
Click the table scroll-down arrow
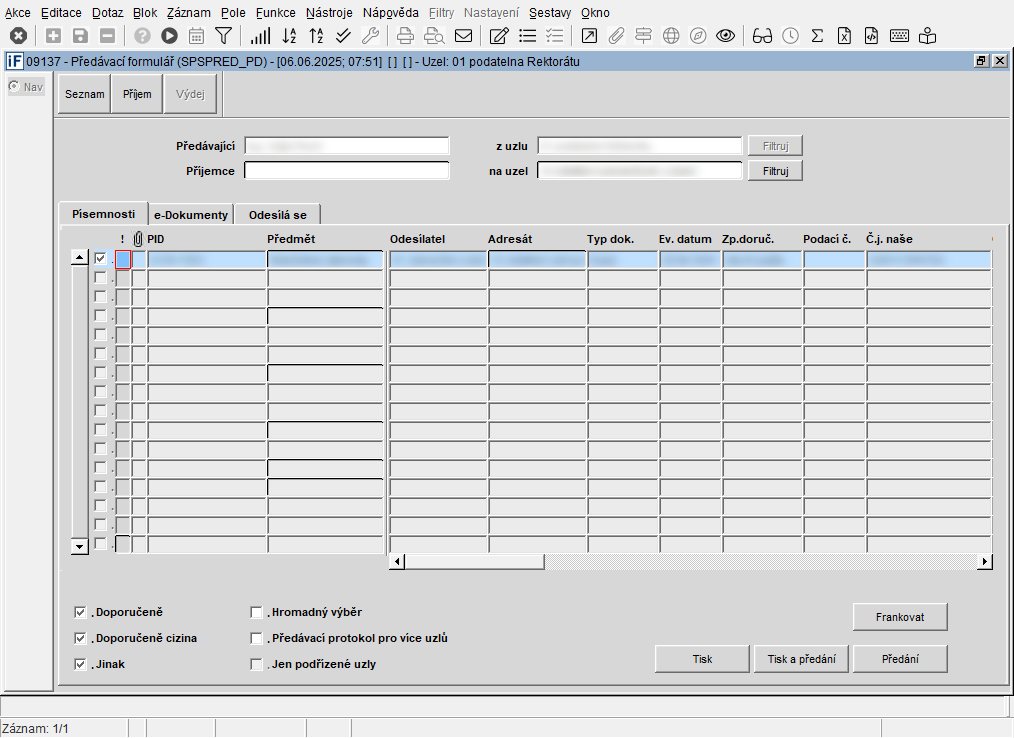(80, 546)
